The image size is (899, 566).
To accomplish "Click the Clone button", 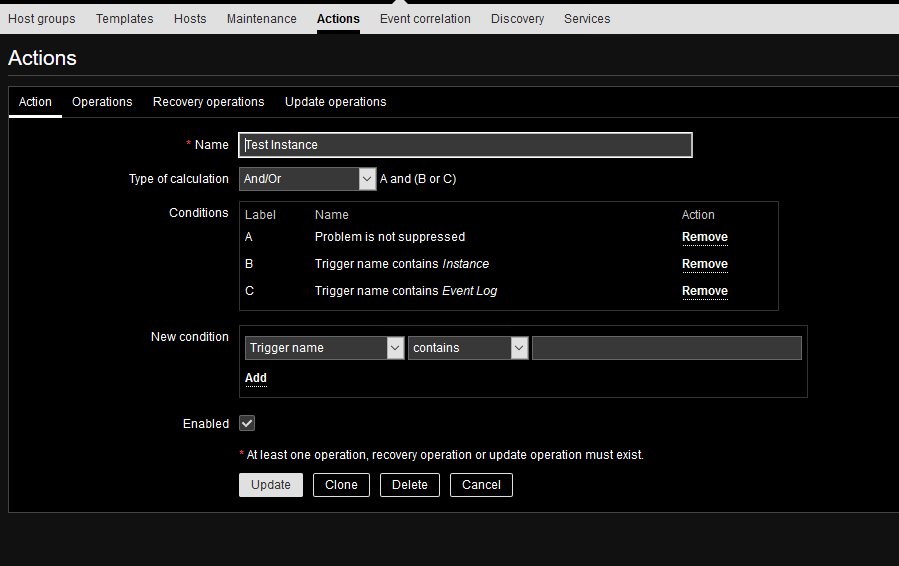I will (x=341, y=485).
